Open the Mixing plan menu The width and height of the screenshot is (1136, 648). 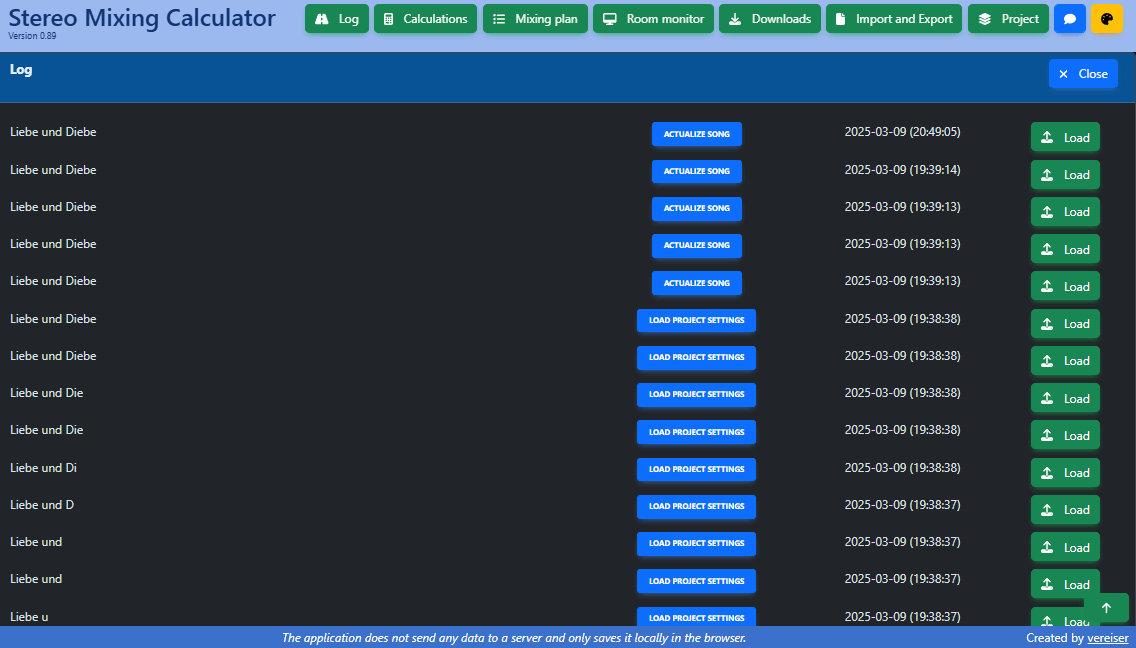[535, 19]
